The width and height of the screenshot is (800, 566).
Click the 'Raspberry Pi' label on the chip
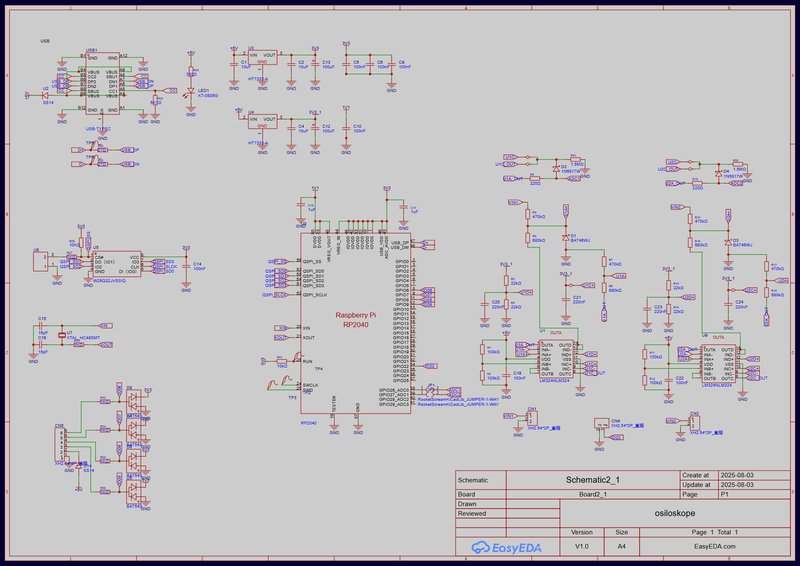(356, 315)
